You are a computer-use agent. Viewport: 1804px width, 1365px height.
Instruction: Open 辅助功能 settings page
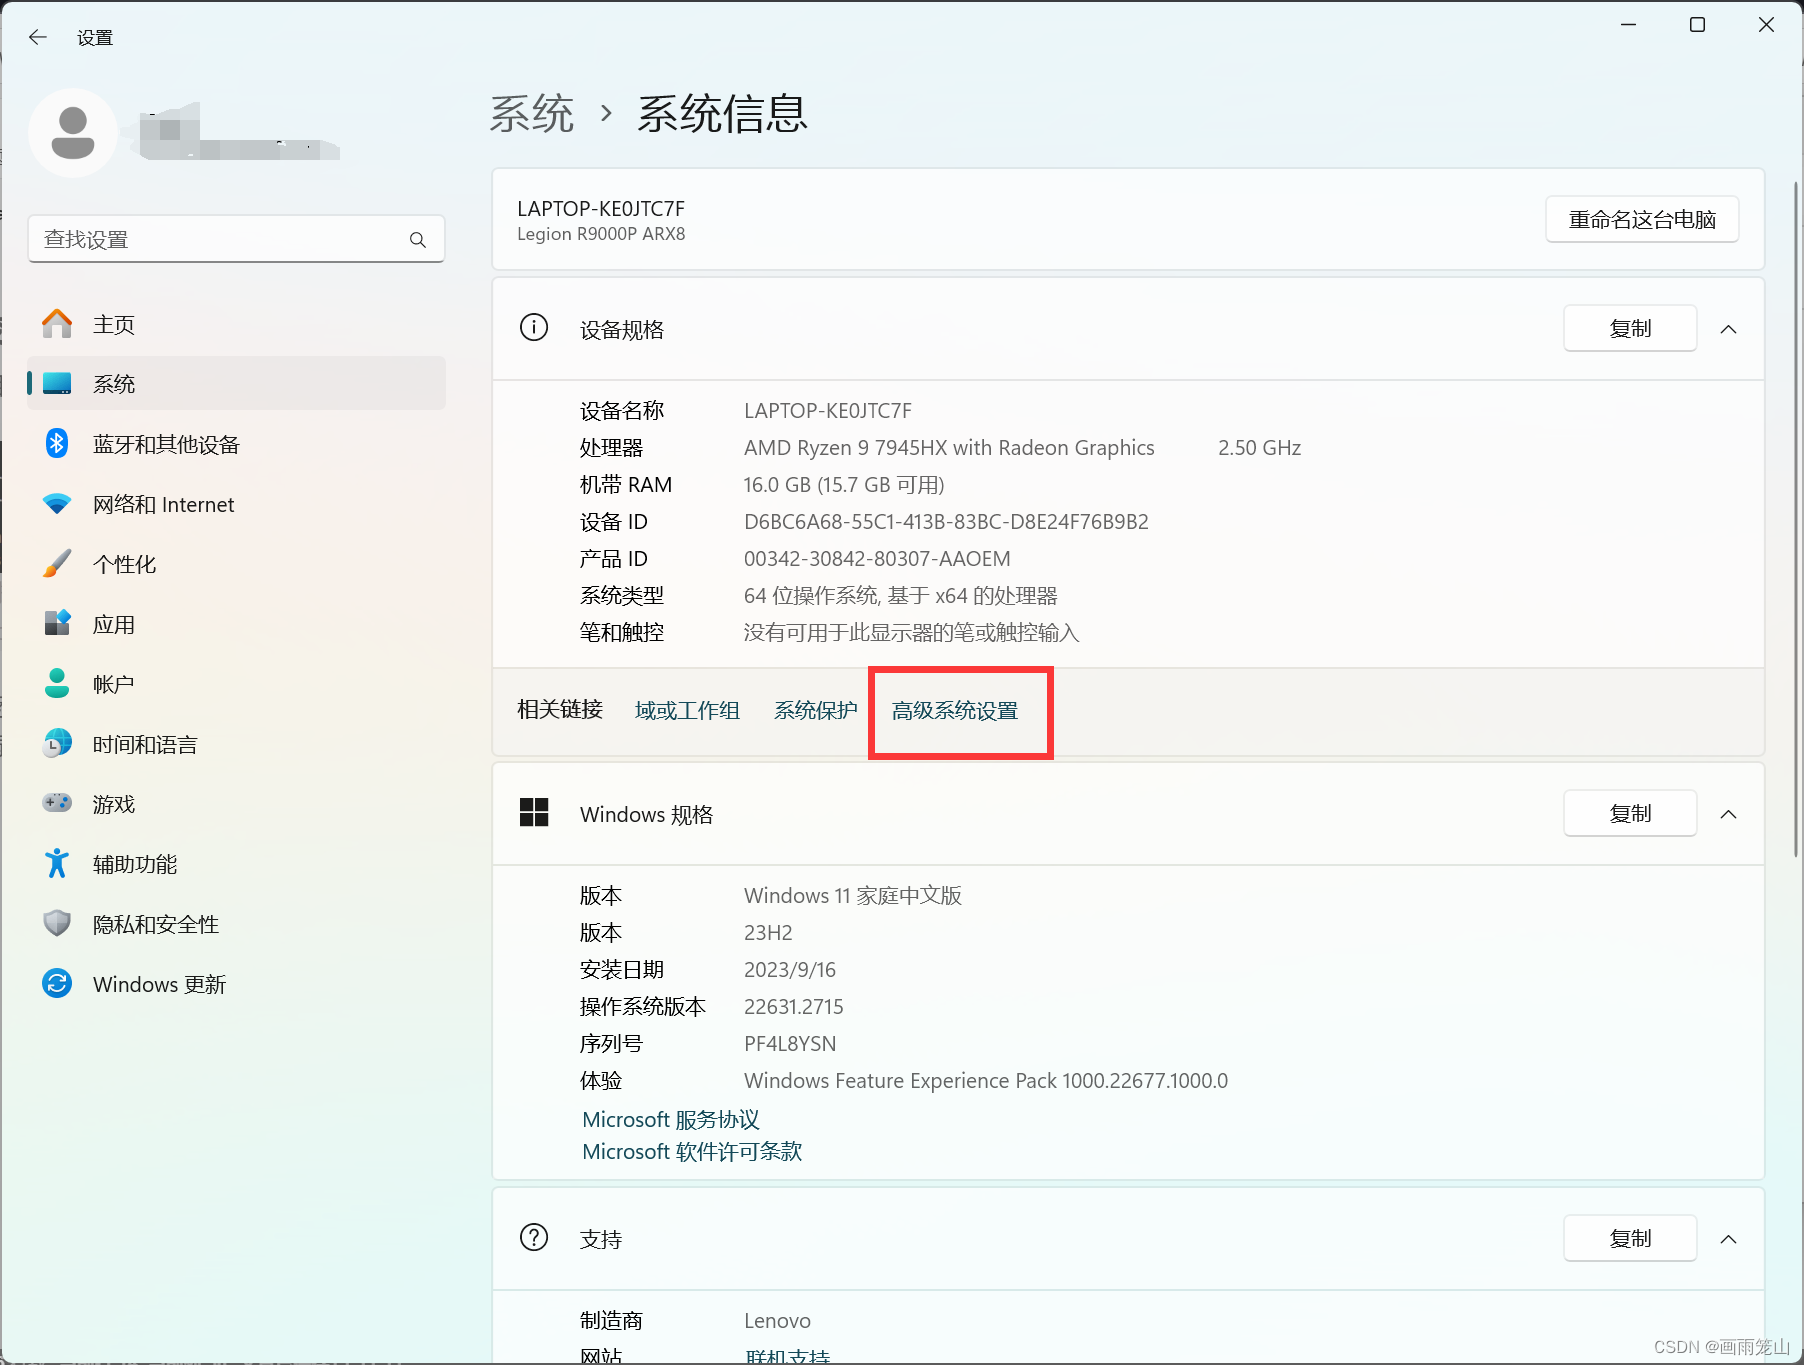pos(236,864)
